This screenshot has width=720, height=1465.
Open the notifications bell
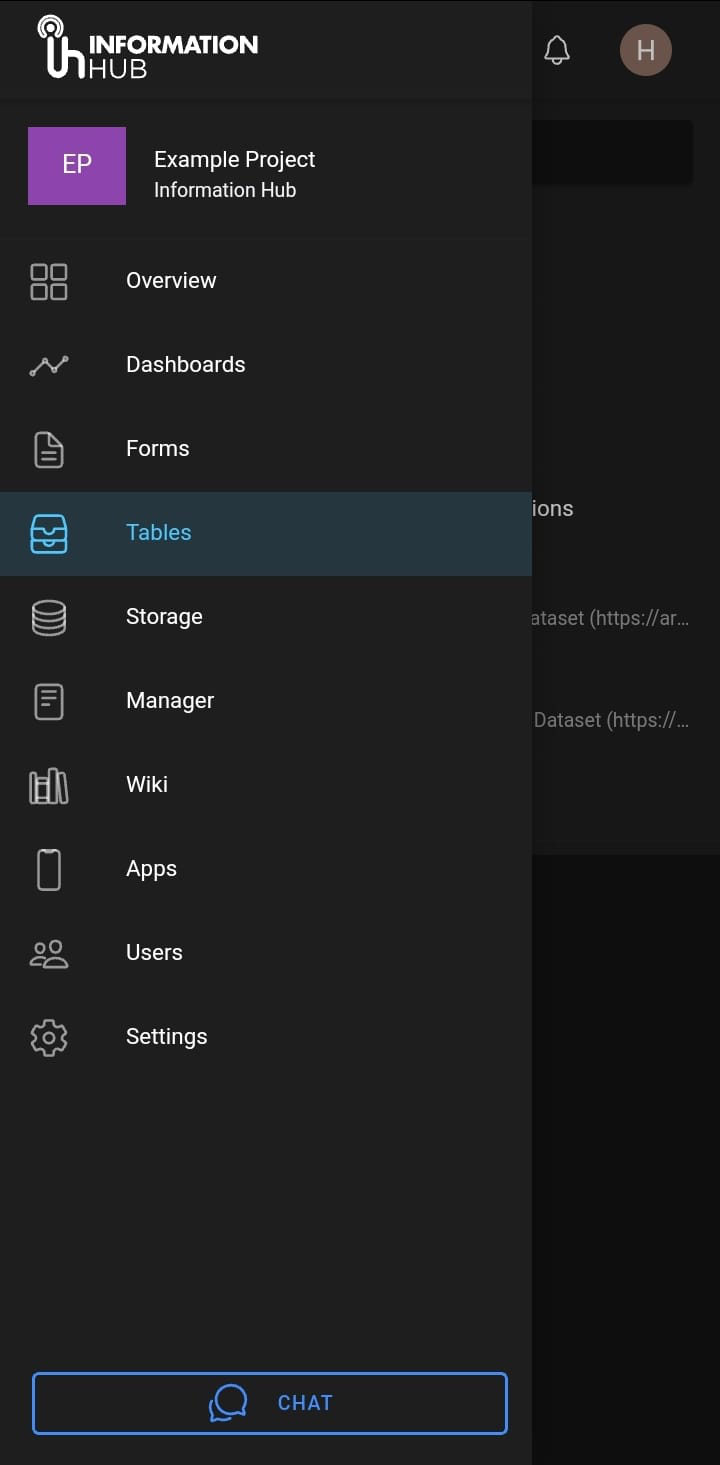pyautogui.click(x=557, y=50)
